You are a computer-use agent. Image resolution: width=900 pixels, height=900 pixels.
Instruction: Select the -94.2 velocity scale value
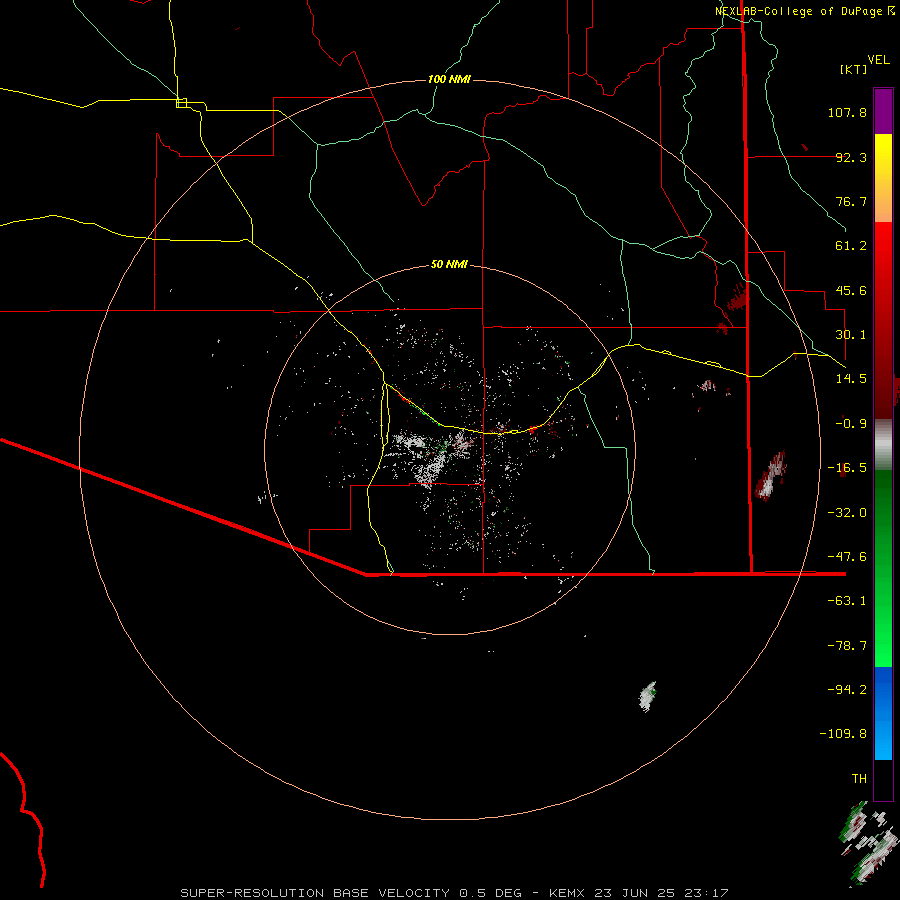click(x=847, y=690)
